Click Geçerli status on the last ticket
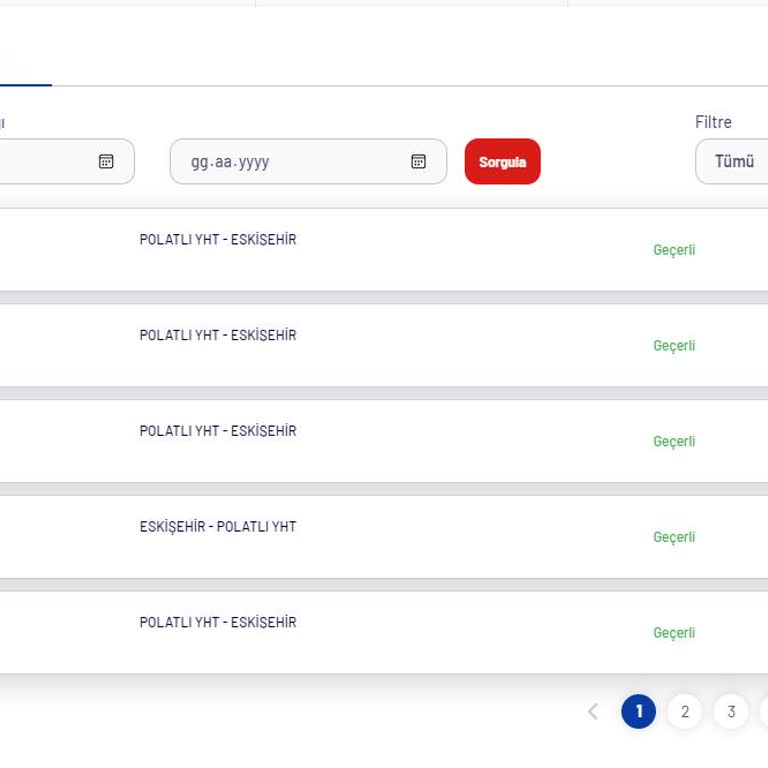Viewport: 768px width, 768px height. tap(674, 633)
